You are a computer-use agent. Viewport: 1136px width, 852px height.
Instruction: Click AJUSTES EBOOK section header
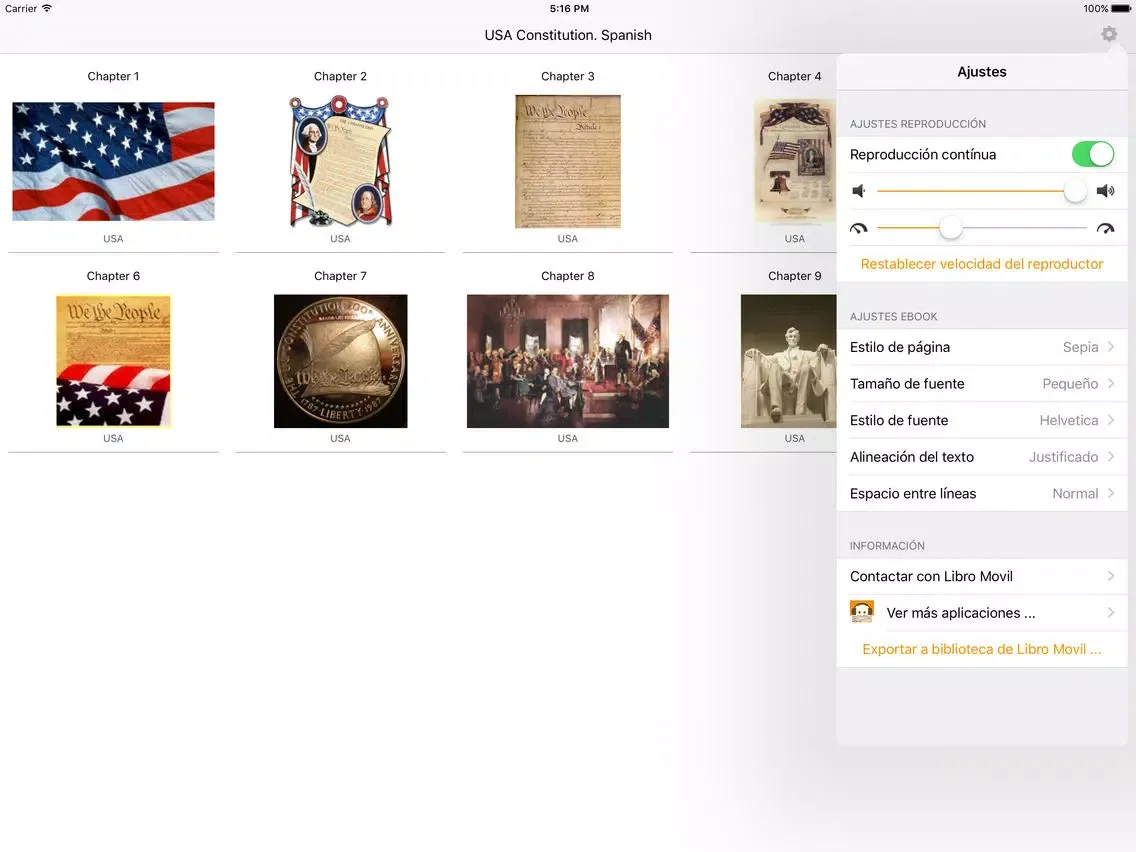pyautogui.click(x=893, y=317)
